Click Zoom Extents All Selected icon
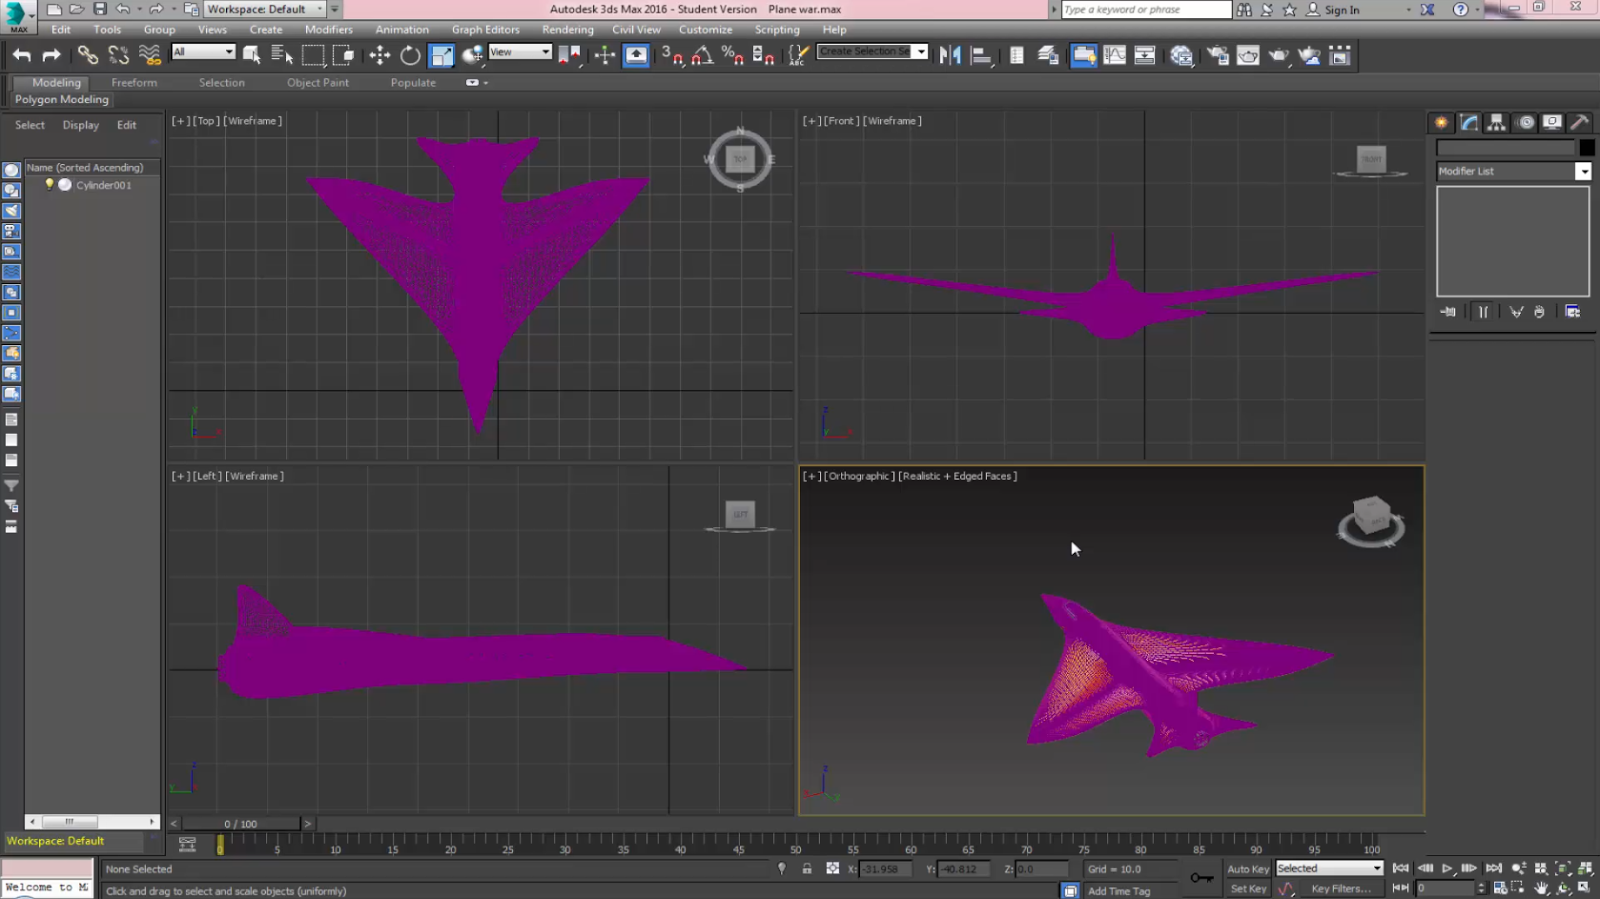1600x899 pixels. pyautogui.click(x=1585, y=868)
